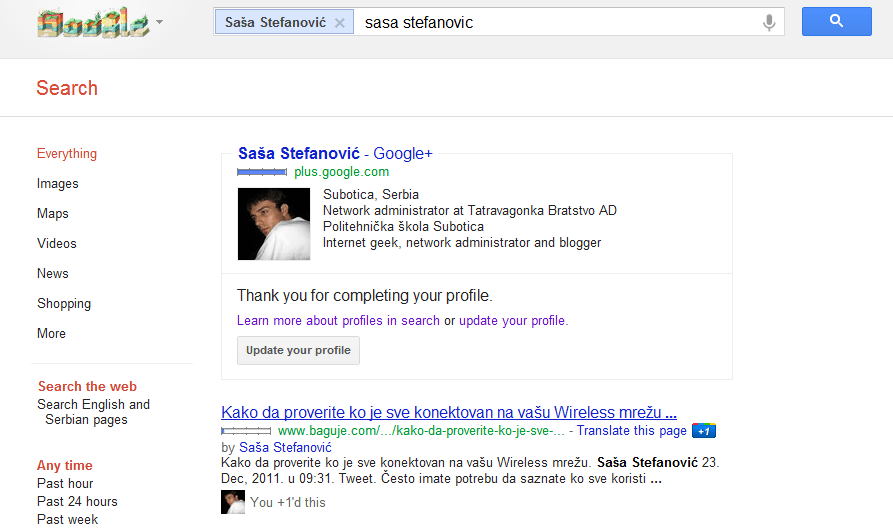Image resolution: width=893 pixels, height=530 pixels.
Task: Click the Update your profile button
Action: click(298, 350)
